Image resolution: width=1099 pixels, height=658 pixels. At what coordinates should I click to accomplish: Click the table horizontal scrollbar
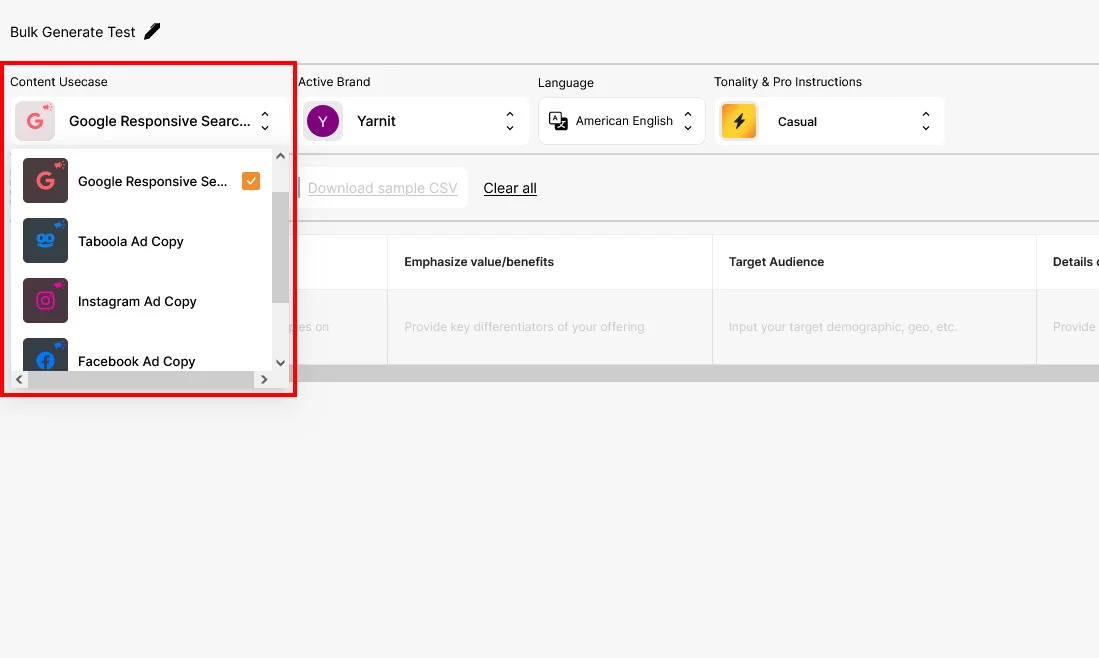(694, 373)
